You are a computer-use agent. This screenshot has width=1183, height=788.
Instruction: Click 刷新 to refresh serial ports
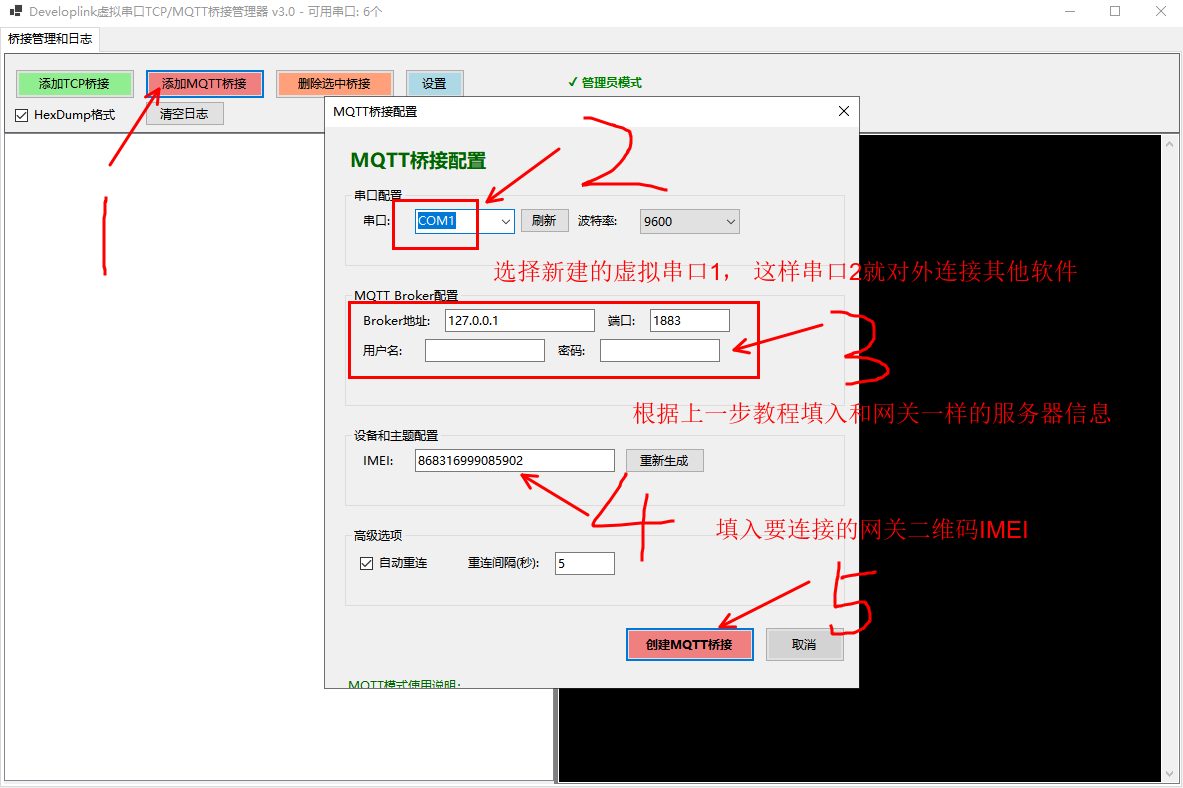click(544, 221)
